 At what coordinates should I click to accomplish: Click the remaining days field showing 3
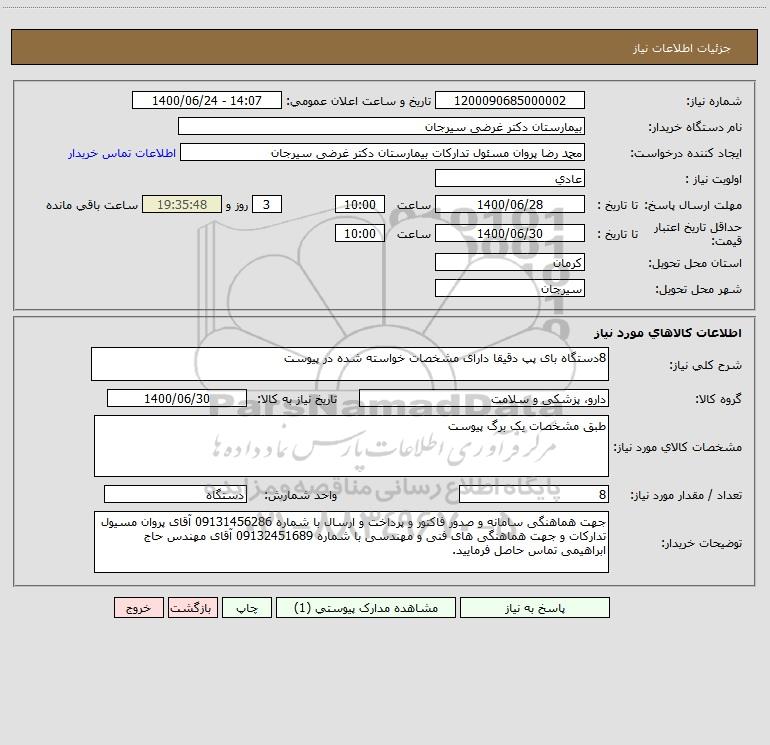(267, 204)
